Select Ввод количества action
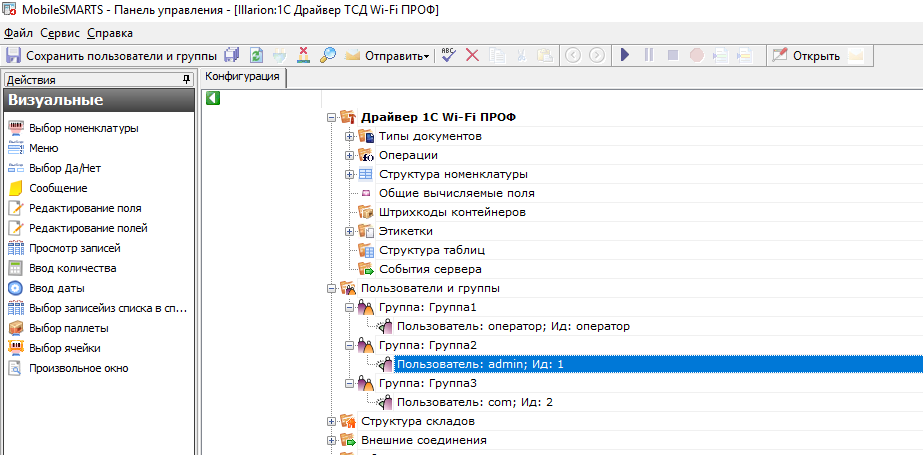Screen dimensions: 923x455 [x=72, y=268]
